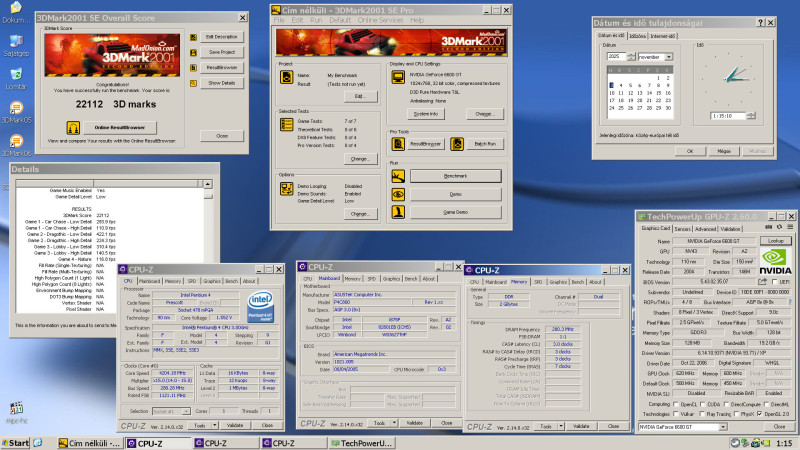Click the Game Demo icon
800x450 pixels.
point(400,213)
